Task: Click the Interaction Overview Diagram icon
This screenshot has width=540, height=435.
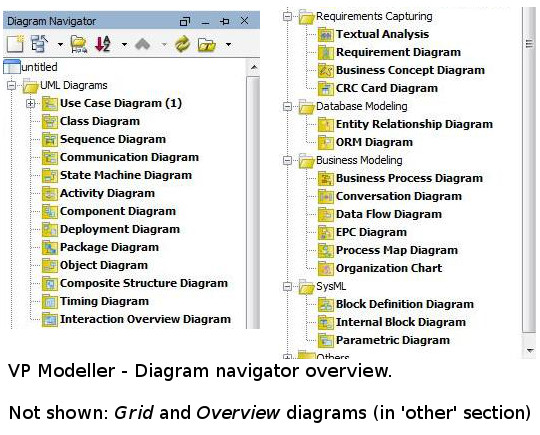Action: coord(50,319)
